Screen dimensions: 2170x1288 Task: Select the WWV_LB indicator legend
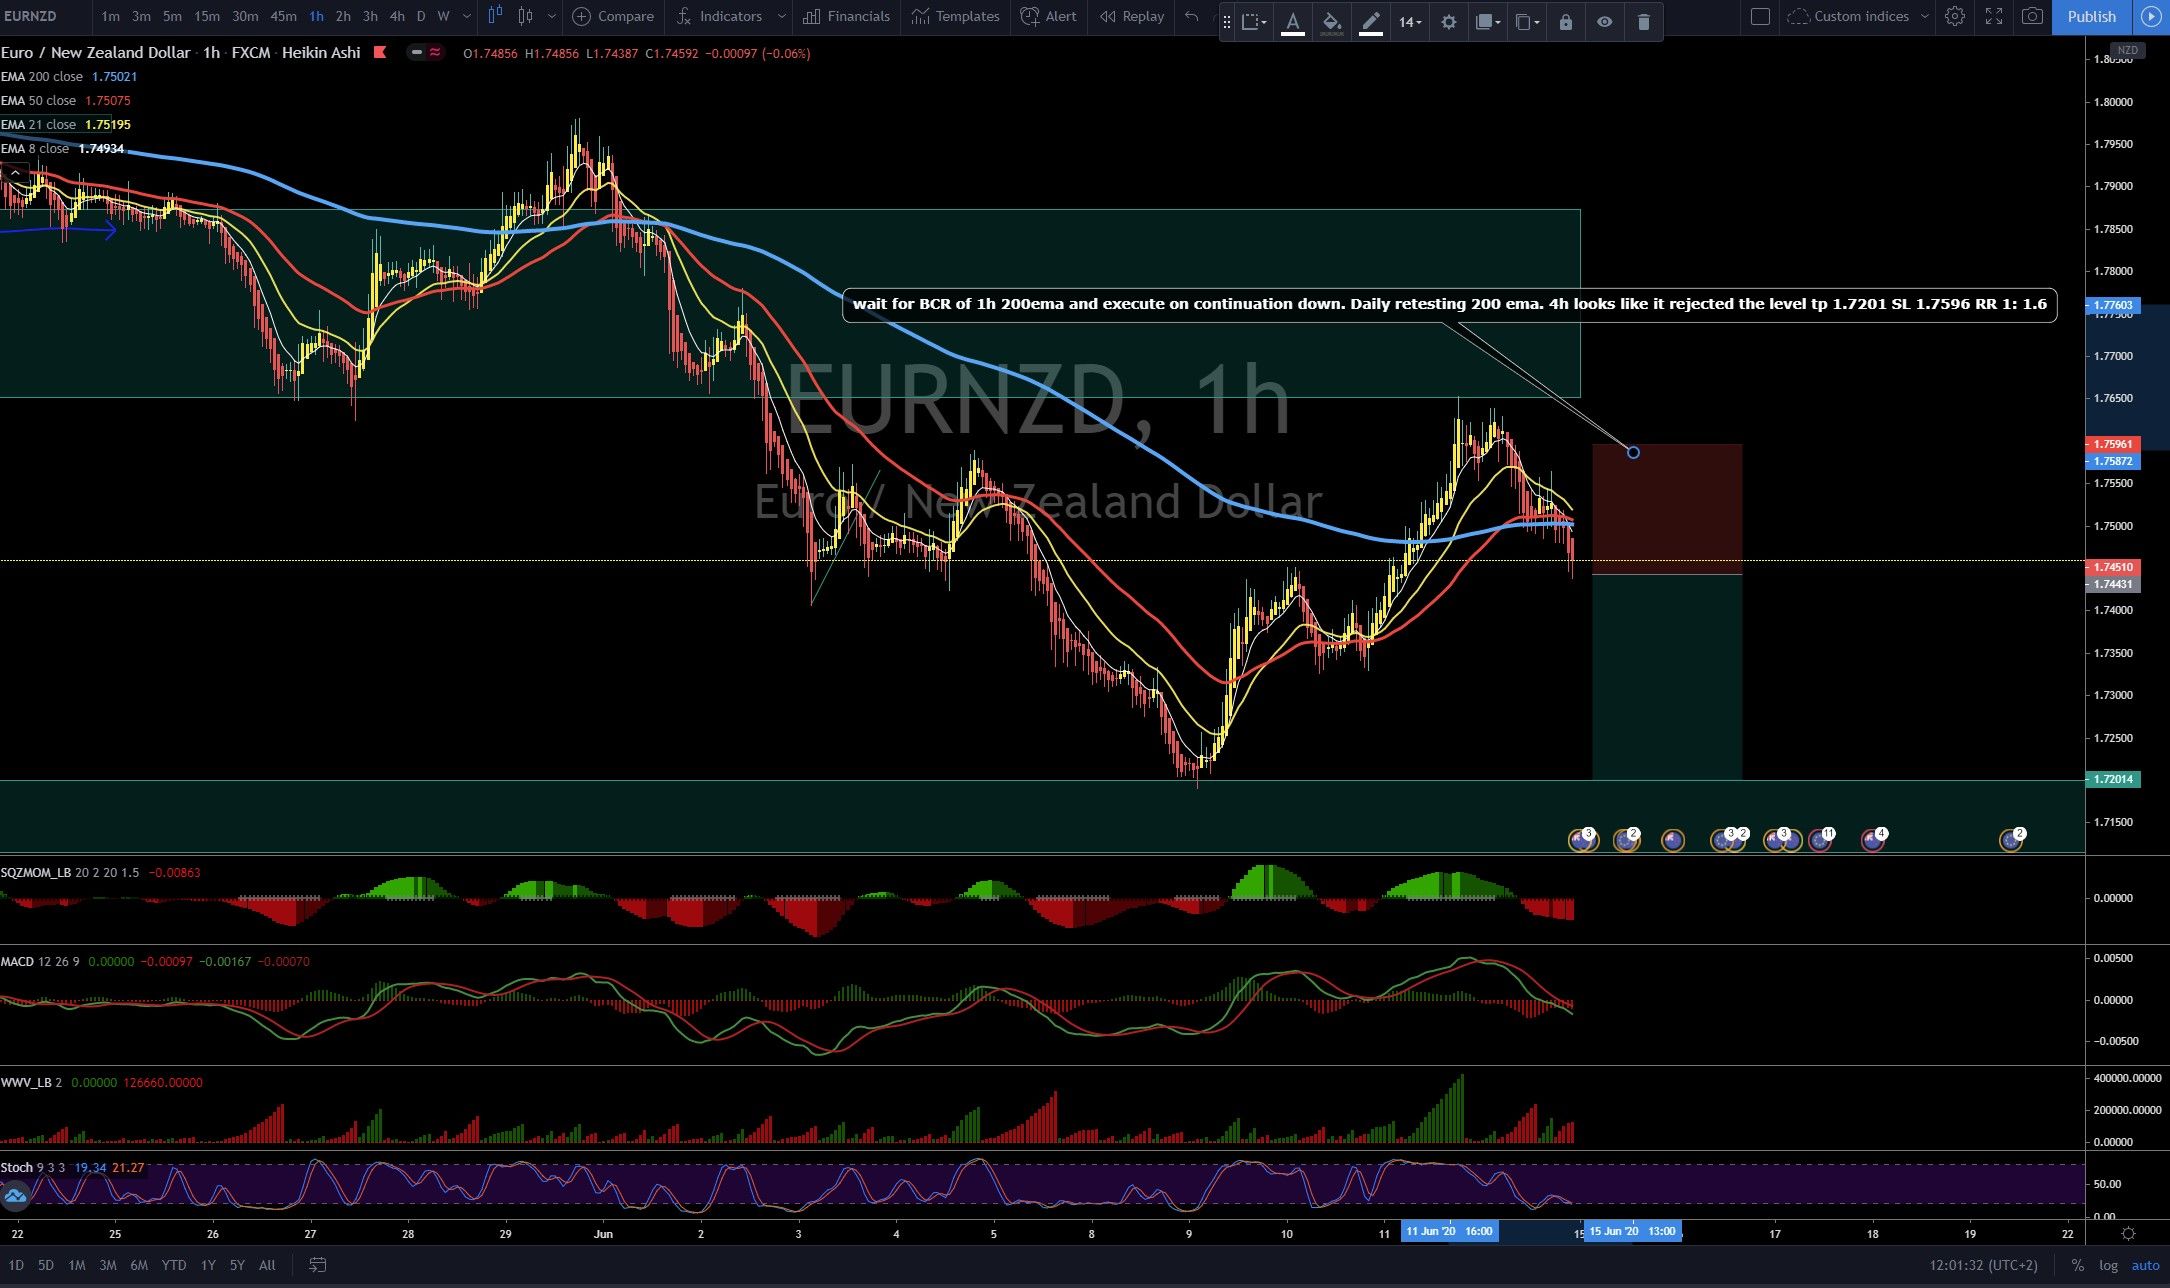click(31, 1083)
